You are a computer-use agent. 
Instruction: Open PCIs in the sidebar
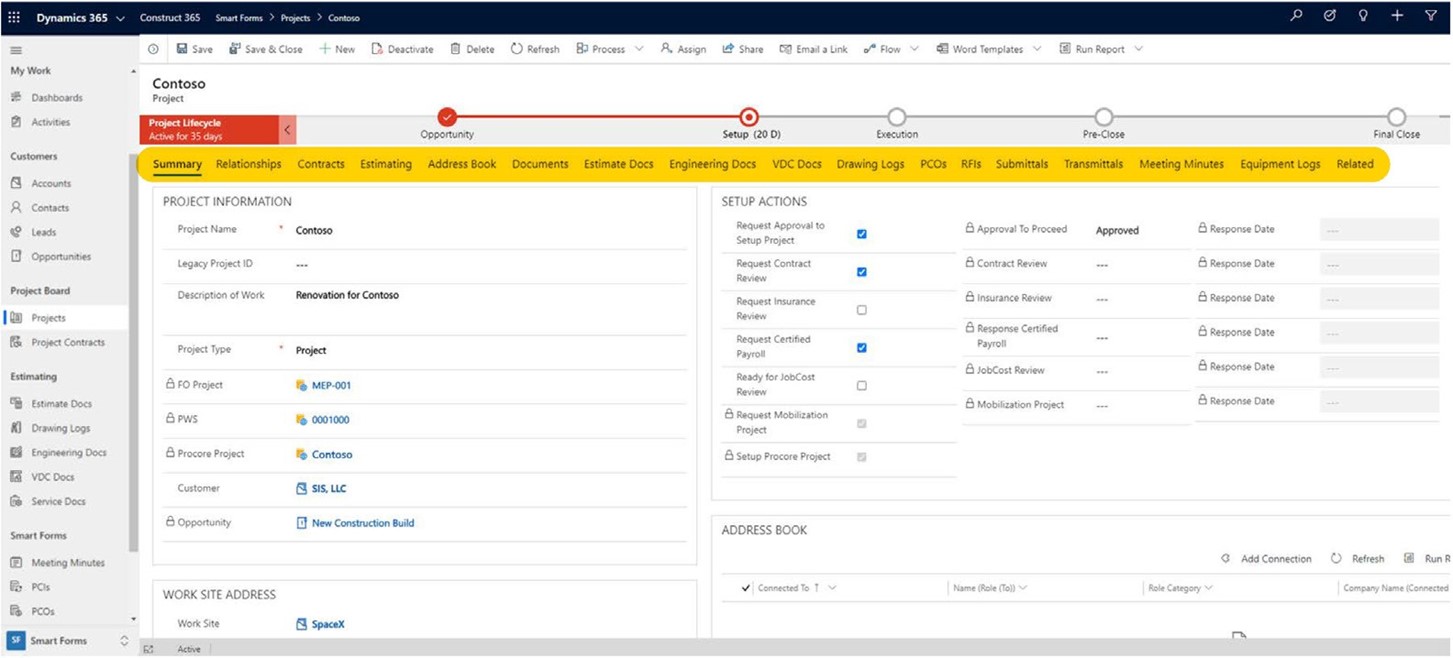click(x=41, y=587)
